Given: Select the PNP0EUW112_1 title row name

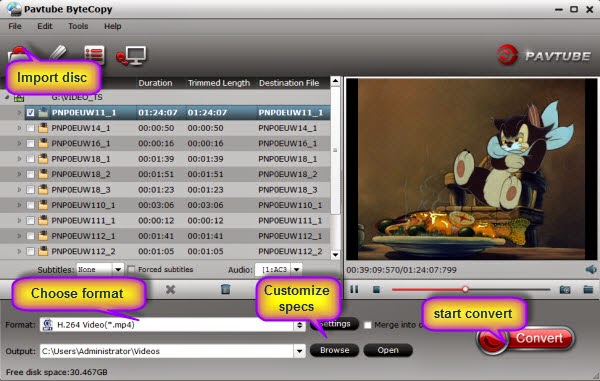Looking at the screenshot, I should tap(83, 236).
